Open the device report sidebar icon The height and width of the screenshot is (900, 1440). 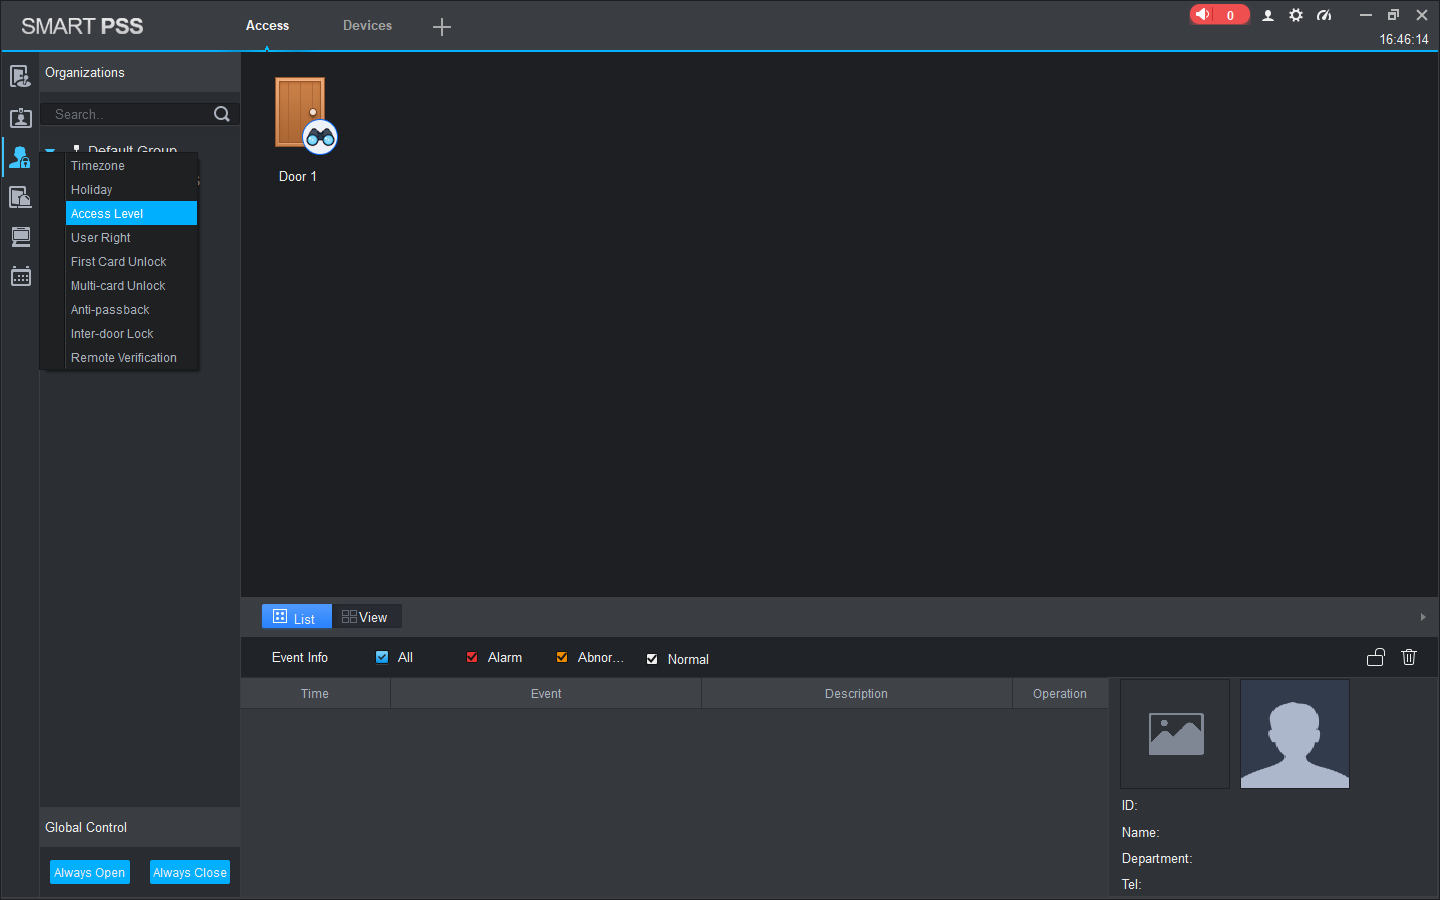coord(20,197)
